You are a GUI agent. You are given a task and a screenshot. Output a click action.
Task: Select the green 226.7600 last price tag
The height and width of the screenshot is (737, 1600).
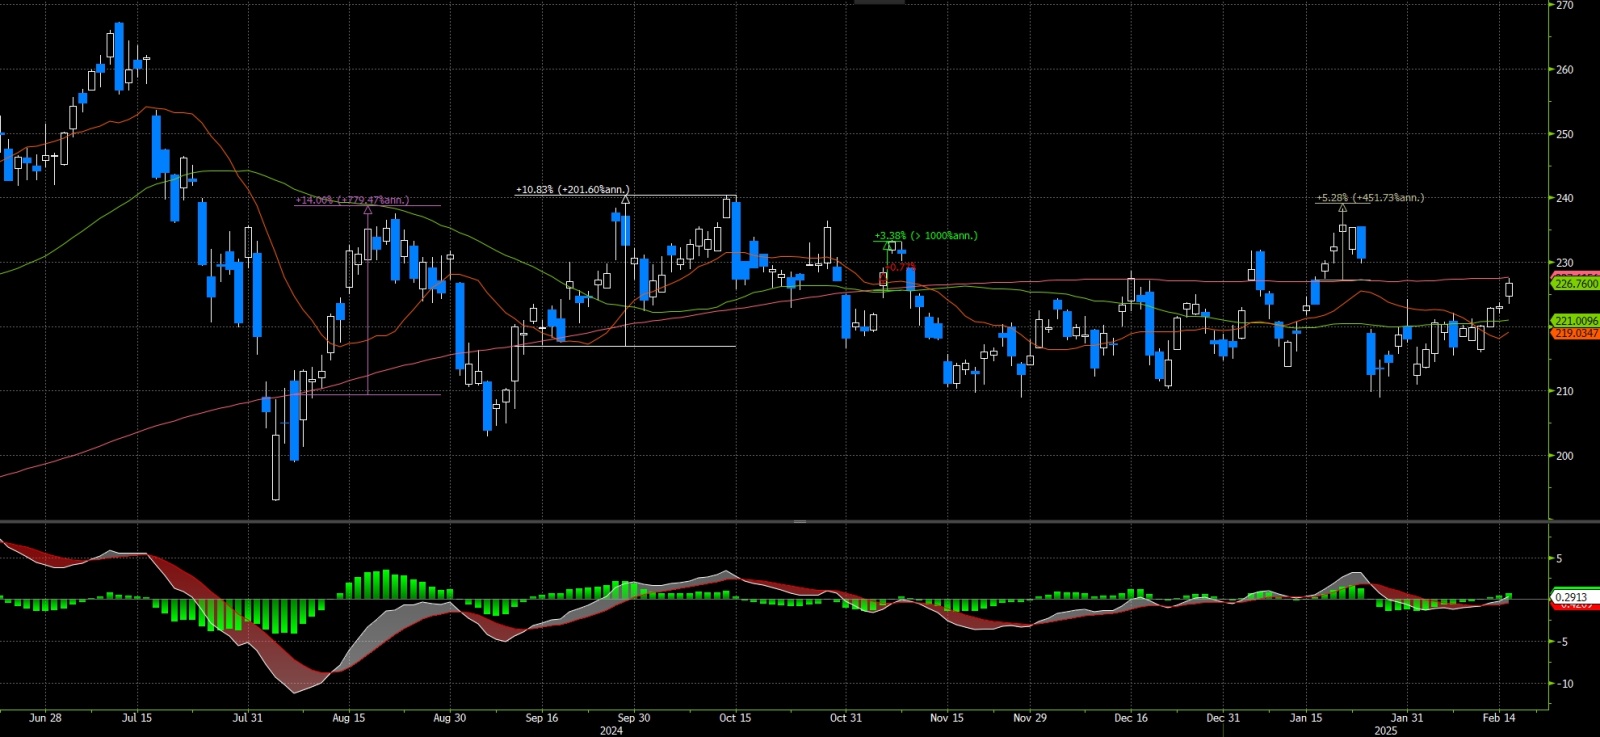(1575, 284)
